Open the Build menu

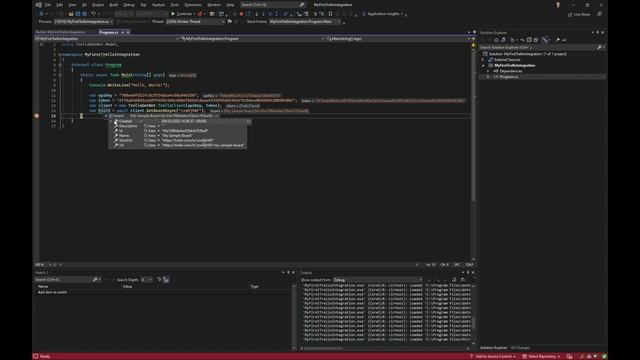(x=114, y=5)
